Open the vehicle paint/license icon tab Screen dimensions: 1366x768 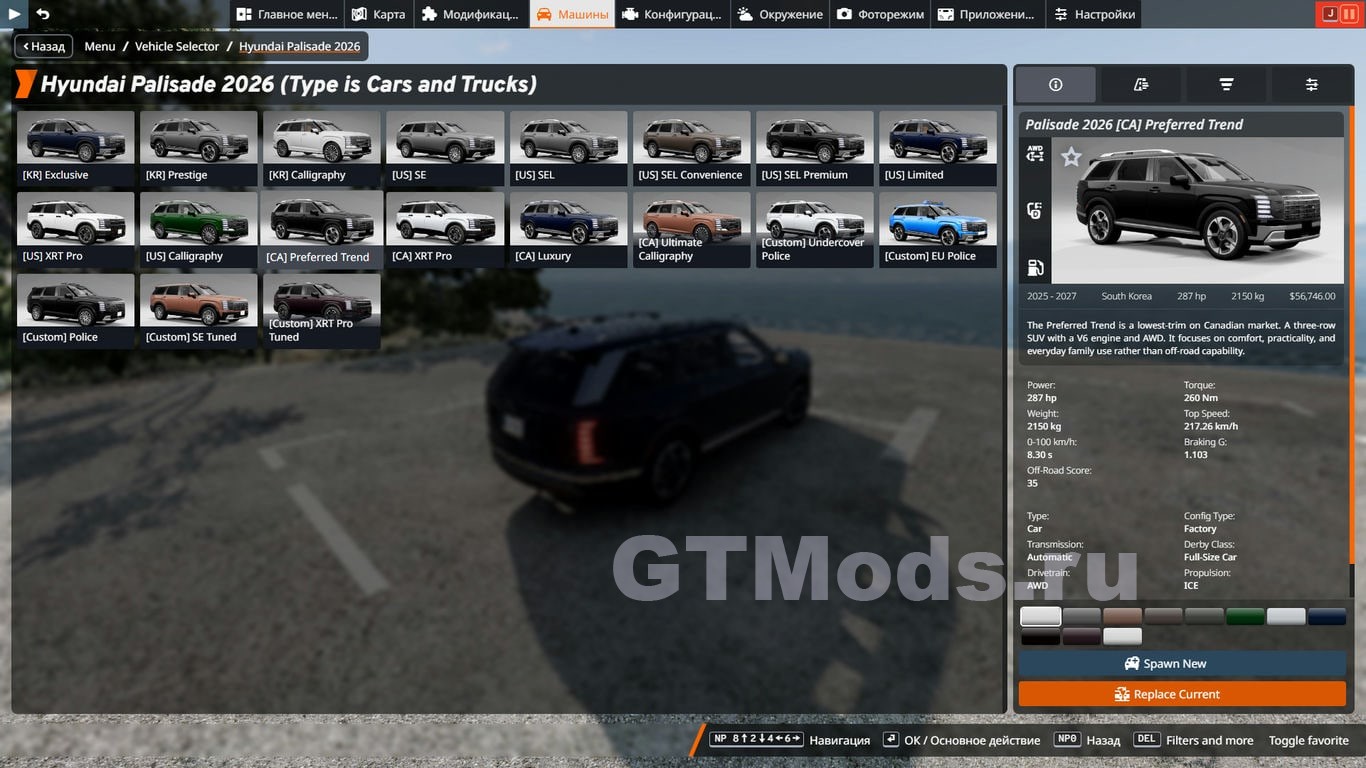1141,85
